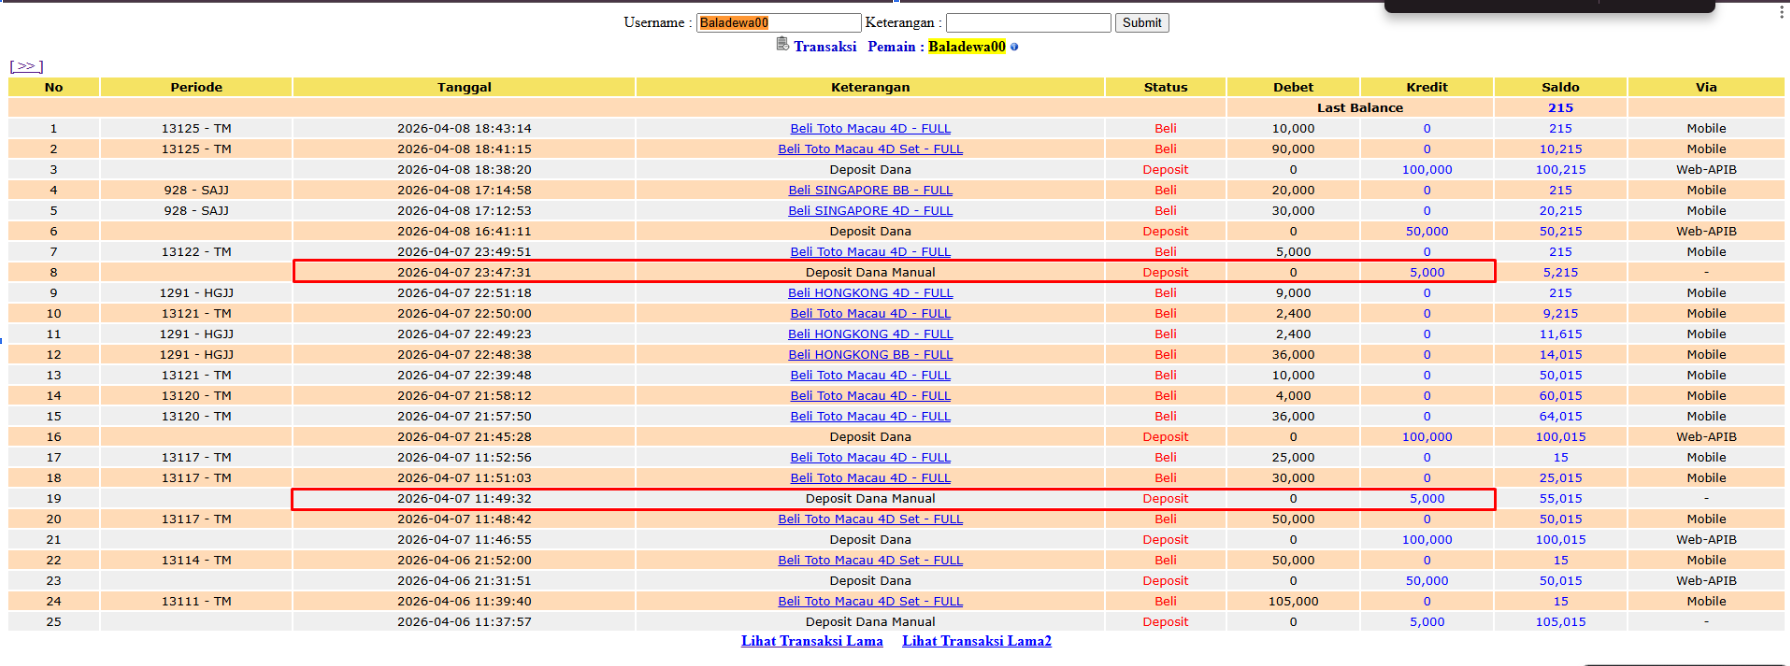Screen dimensions: 1790x666
Task: Focus the Username input field
Action: coord(778,22)
